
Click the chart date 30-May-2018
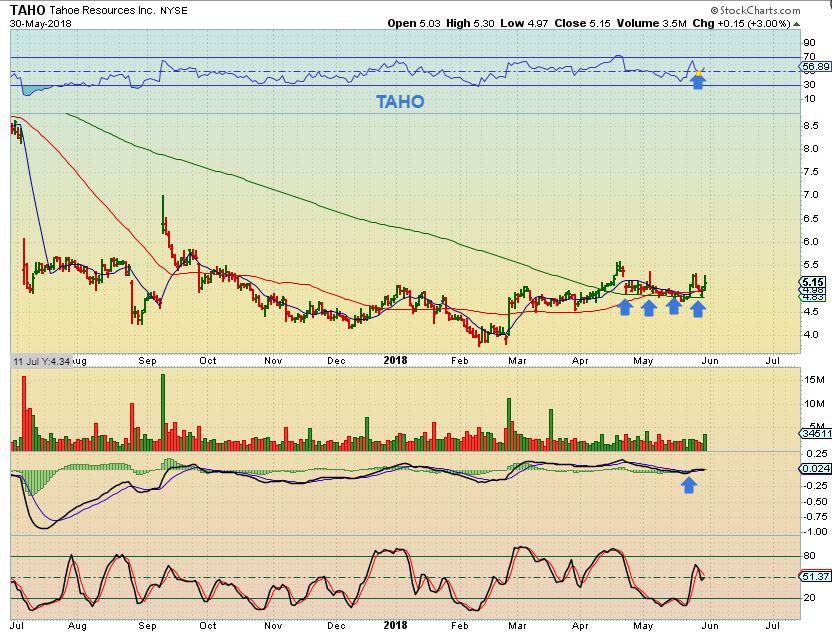(x=40, y=24)
